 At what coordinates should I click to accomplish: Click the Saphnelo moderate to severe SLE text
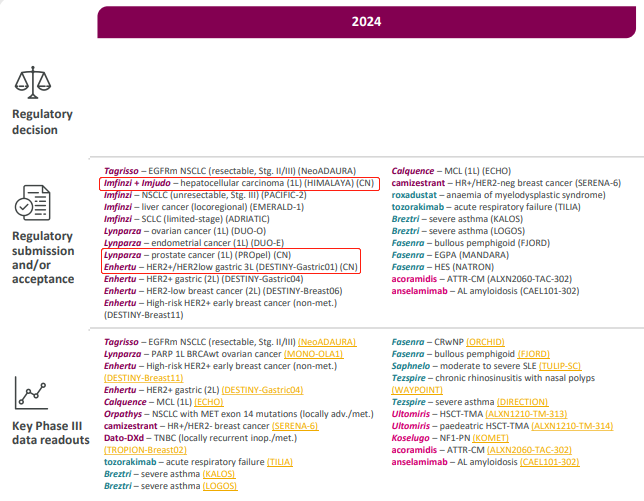click(x=464, y=366)
